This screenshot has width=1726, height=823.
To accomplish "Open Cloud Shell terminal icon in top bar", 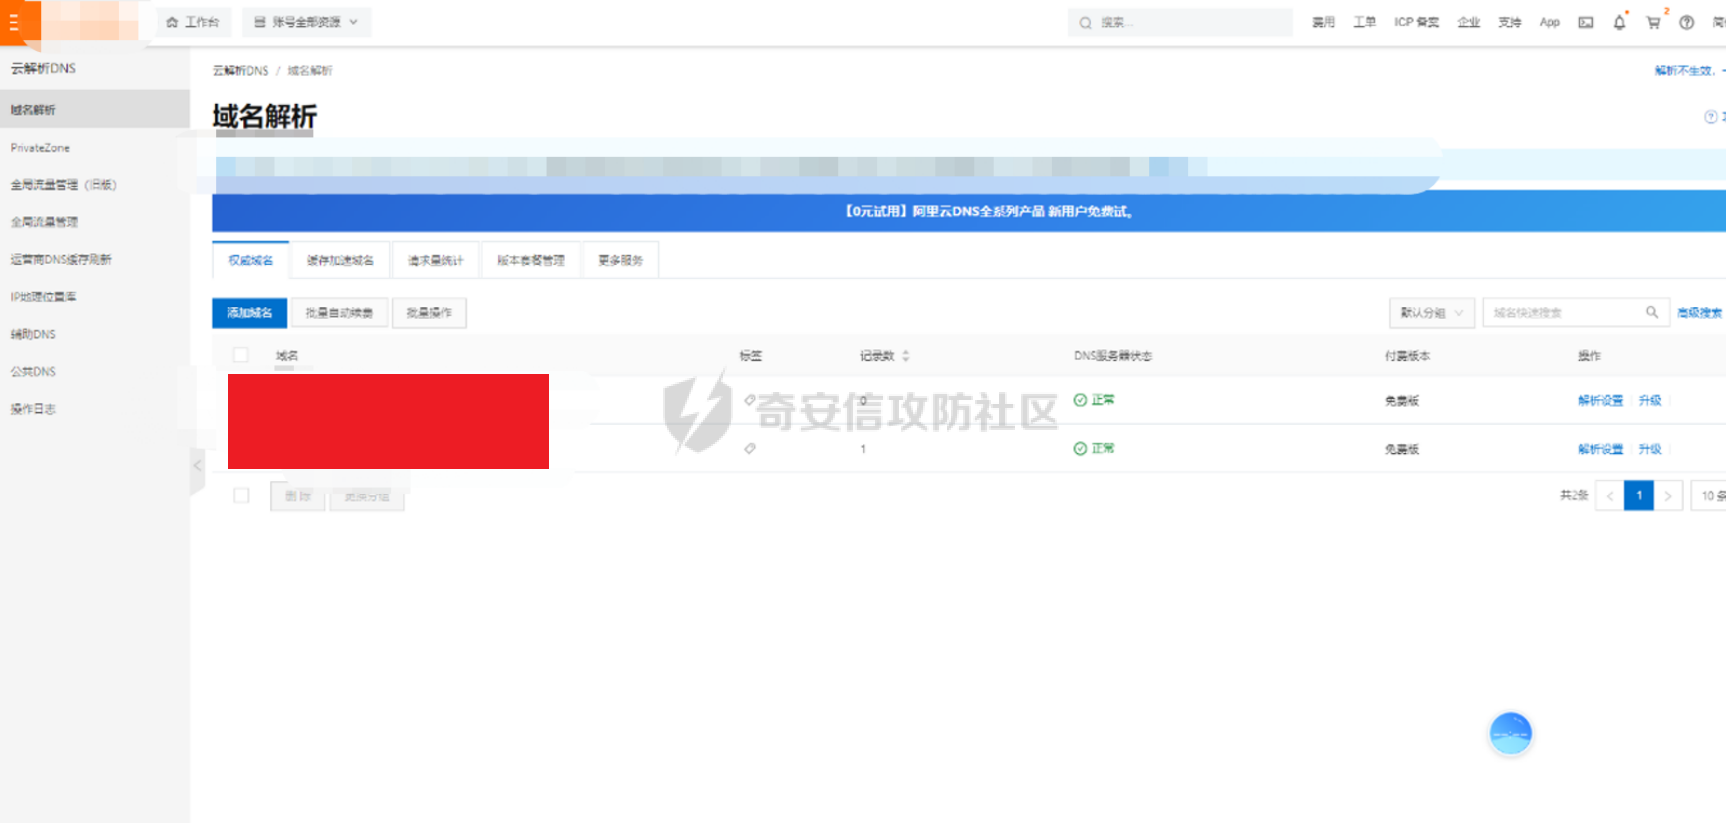I will [x=1586, y=22].
